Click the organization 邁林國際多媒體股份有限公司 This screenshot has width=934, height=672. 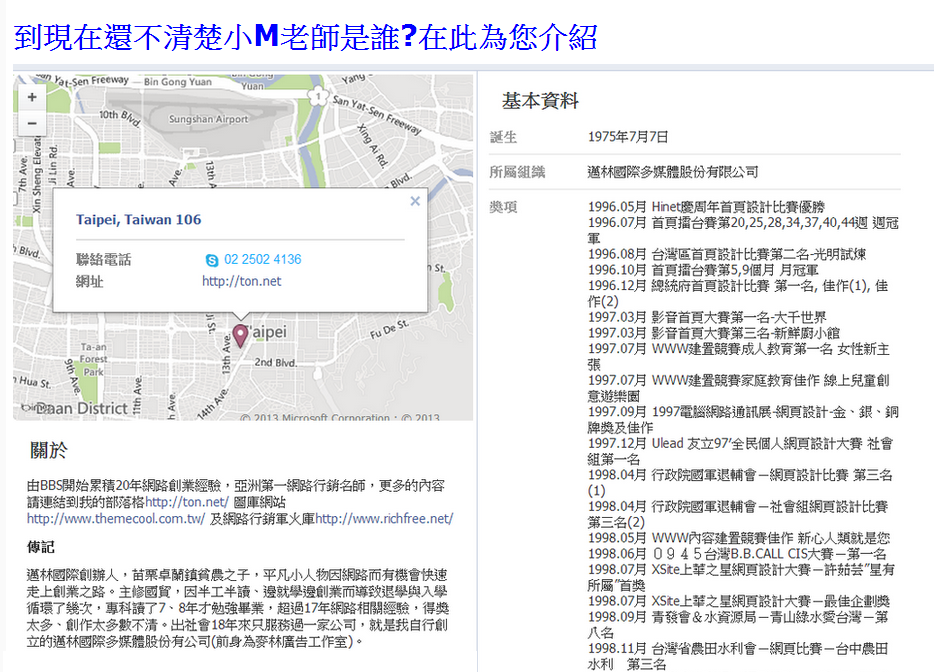tap(673, 172)
